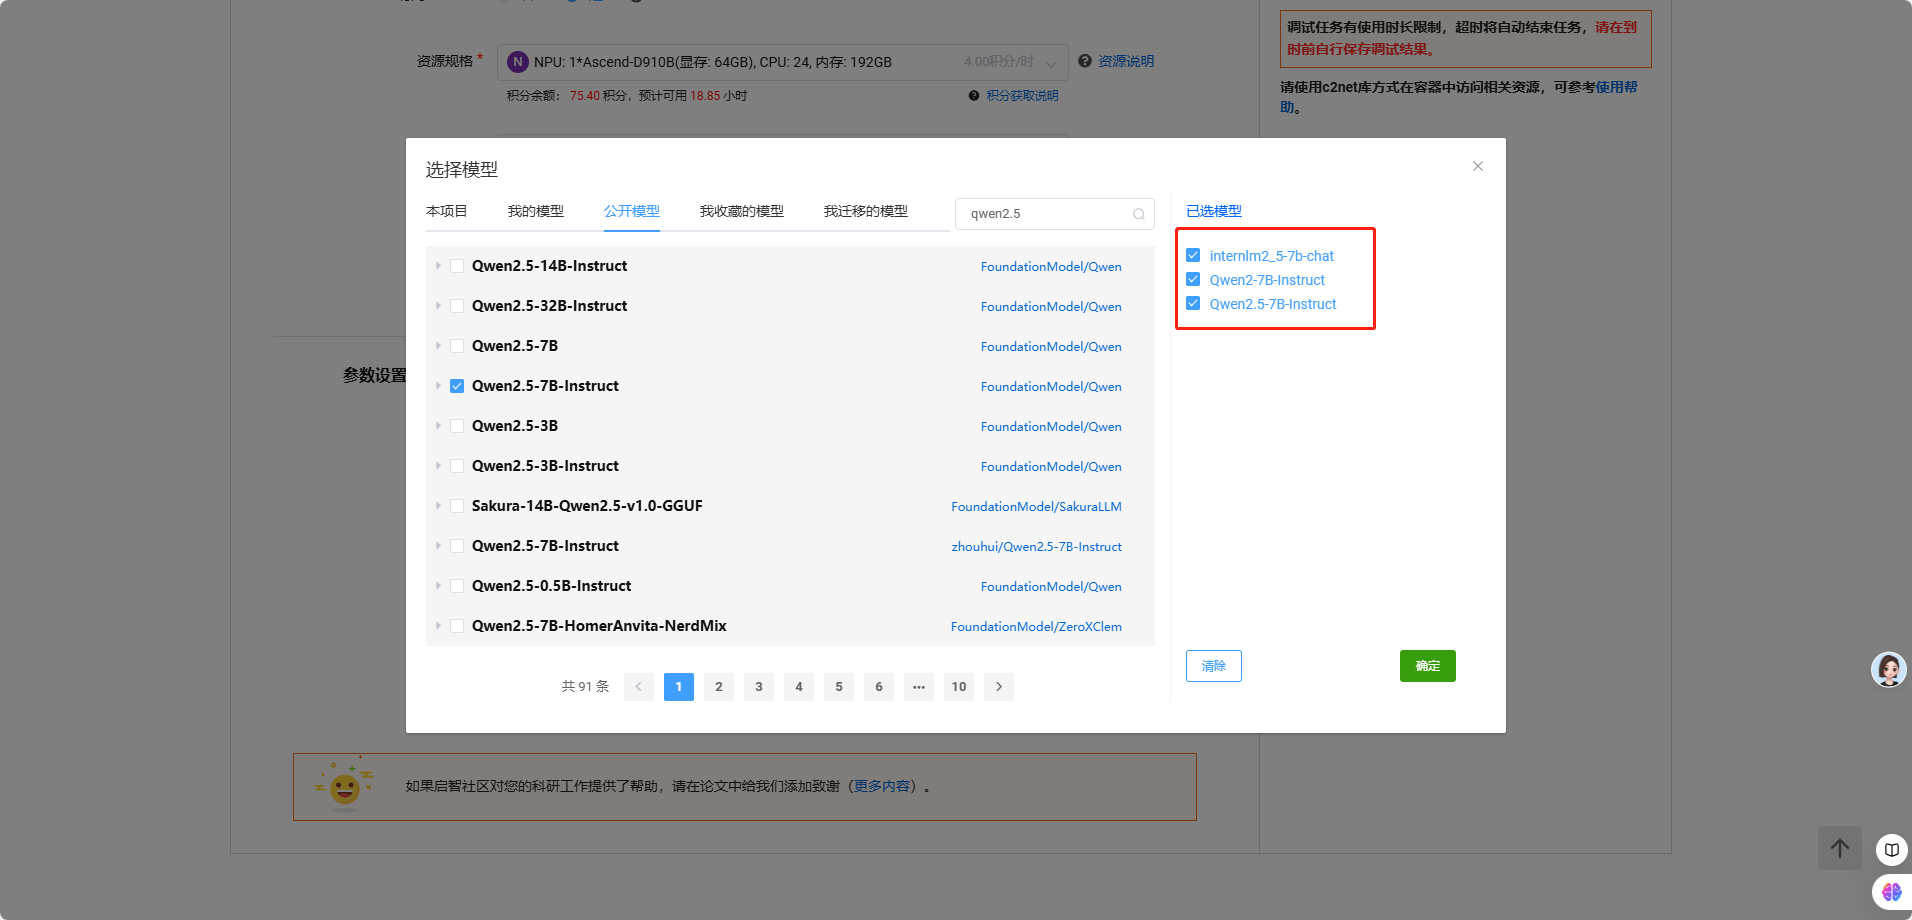This screenshot has width=1912, height=920.
Task: Expand the Sakura-14B-Qwen2.5 row arrow
Action: pos(438,506)
